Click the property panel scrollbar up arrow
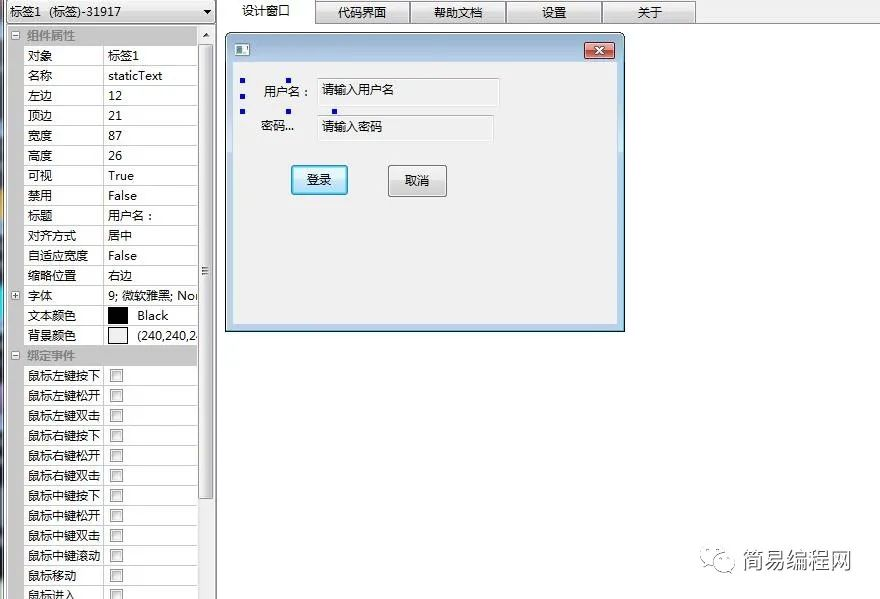 pyautogui.click(x=206, y=35)
